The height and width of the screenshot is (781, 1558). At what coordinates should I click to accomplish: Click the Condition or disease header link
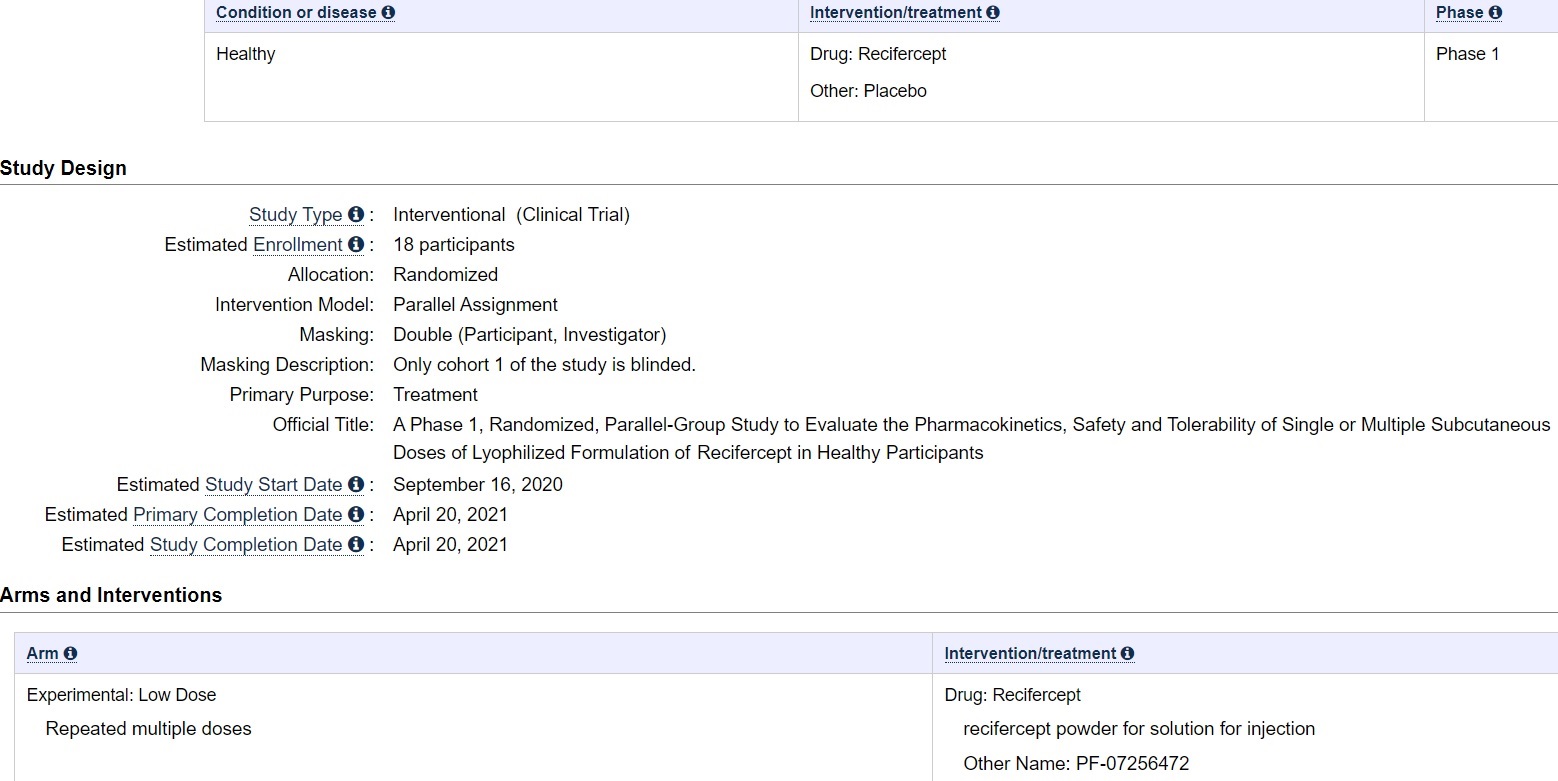[x=296, y=13]
